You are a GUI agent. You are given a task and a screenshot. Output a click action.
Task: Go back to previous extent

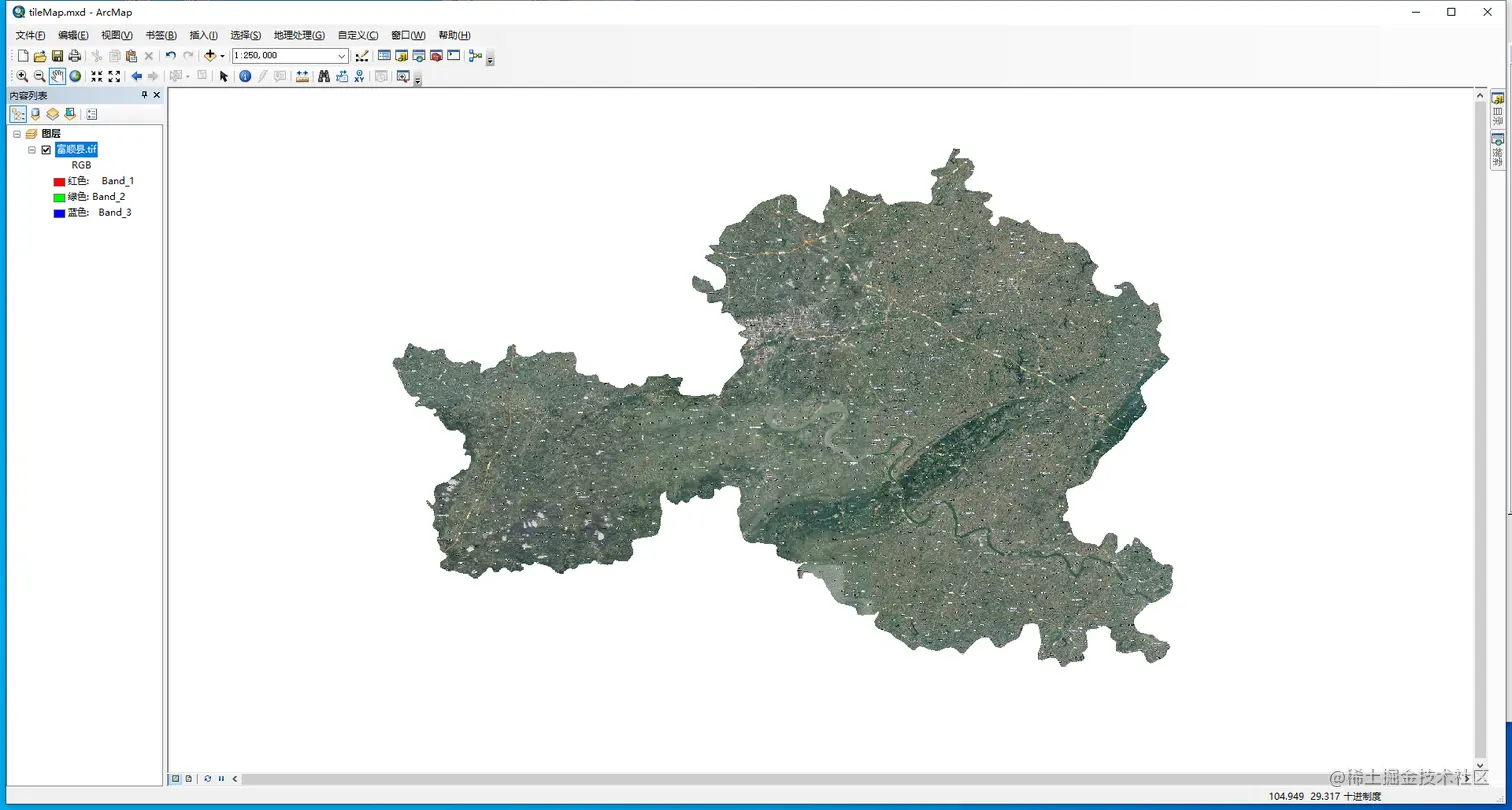[x=136, y=76]
